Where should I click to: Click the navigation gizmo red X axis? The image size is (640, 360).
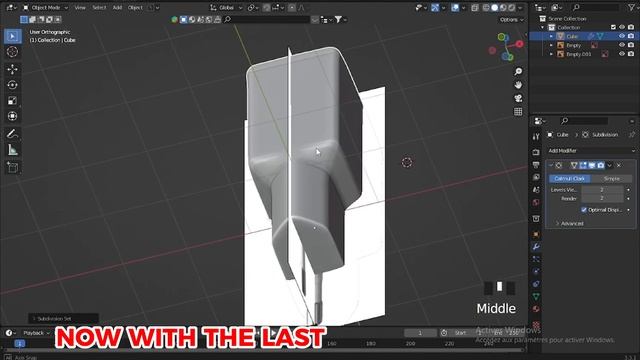click(519, 44)
